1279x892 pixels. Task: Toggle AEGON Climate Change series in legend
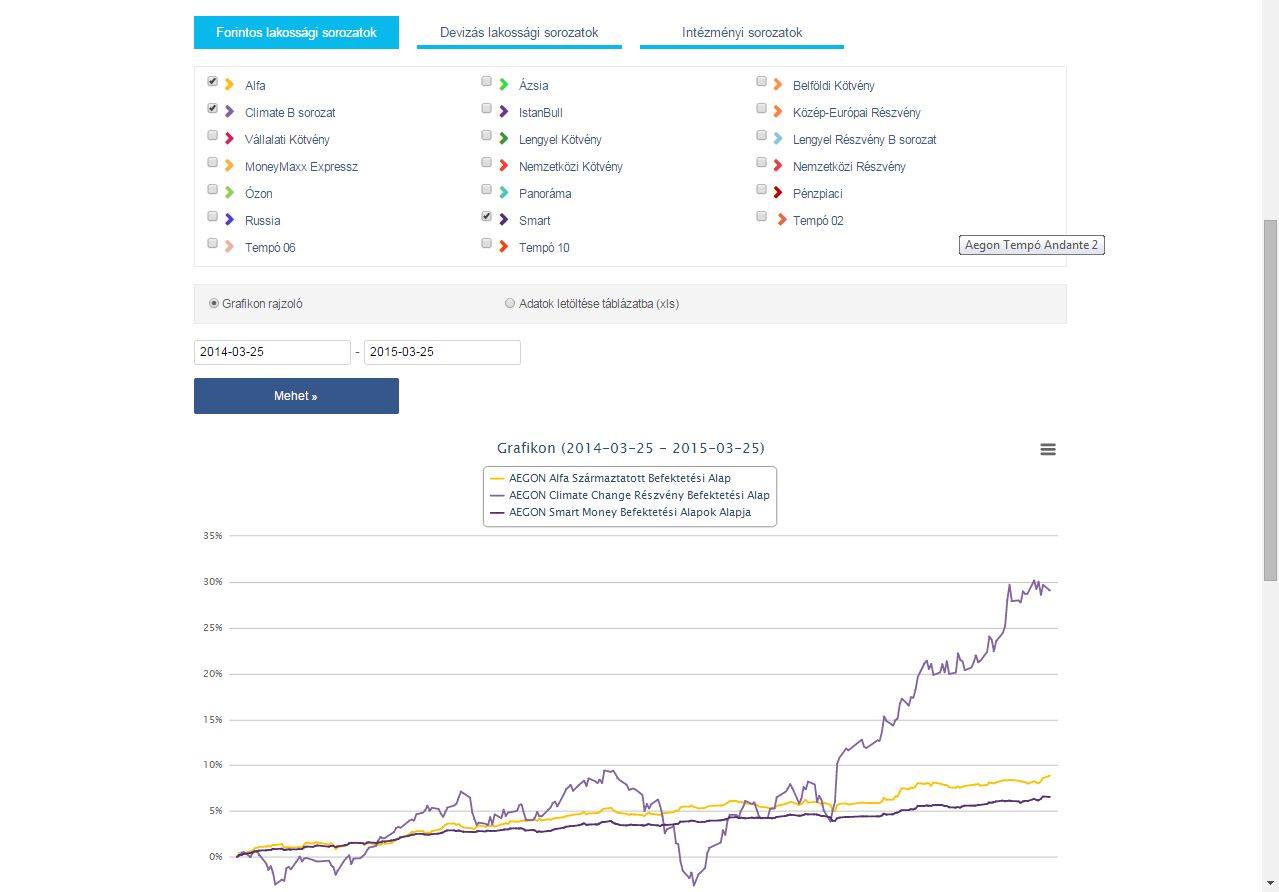(x=639, y=495)
